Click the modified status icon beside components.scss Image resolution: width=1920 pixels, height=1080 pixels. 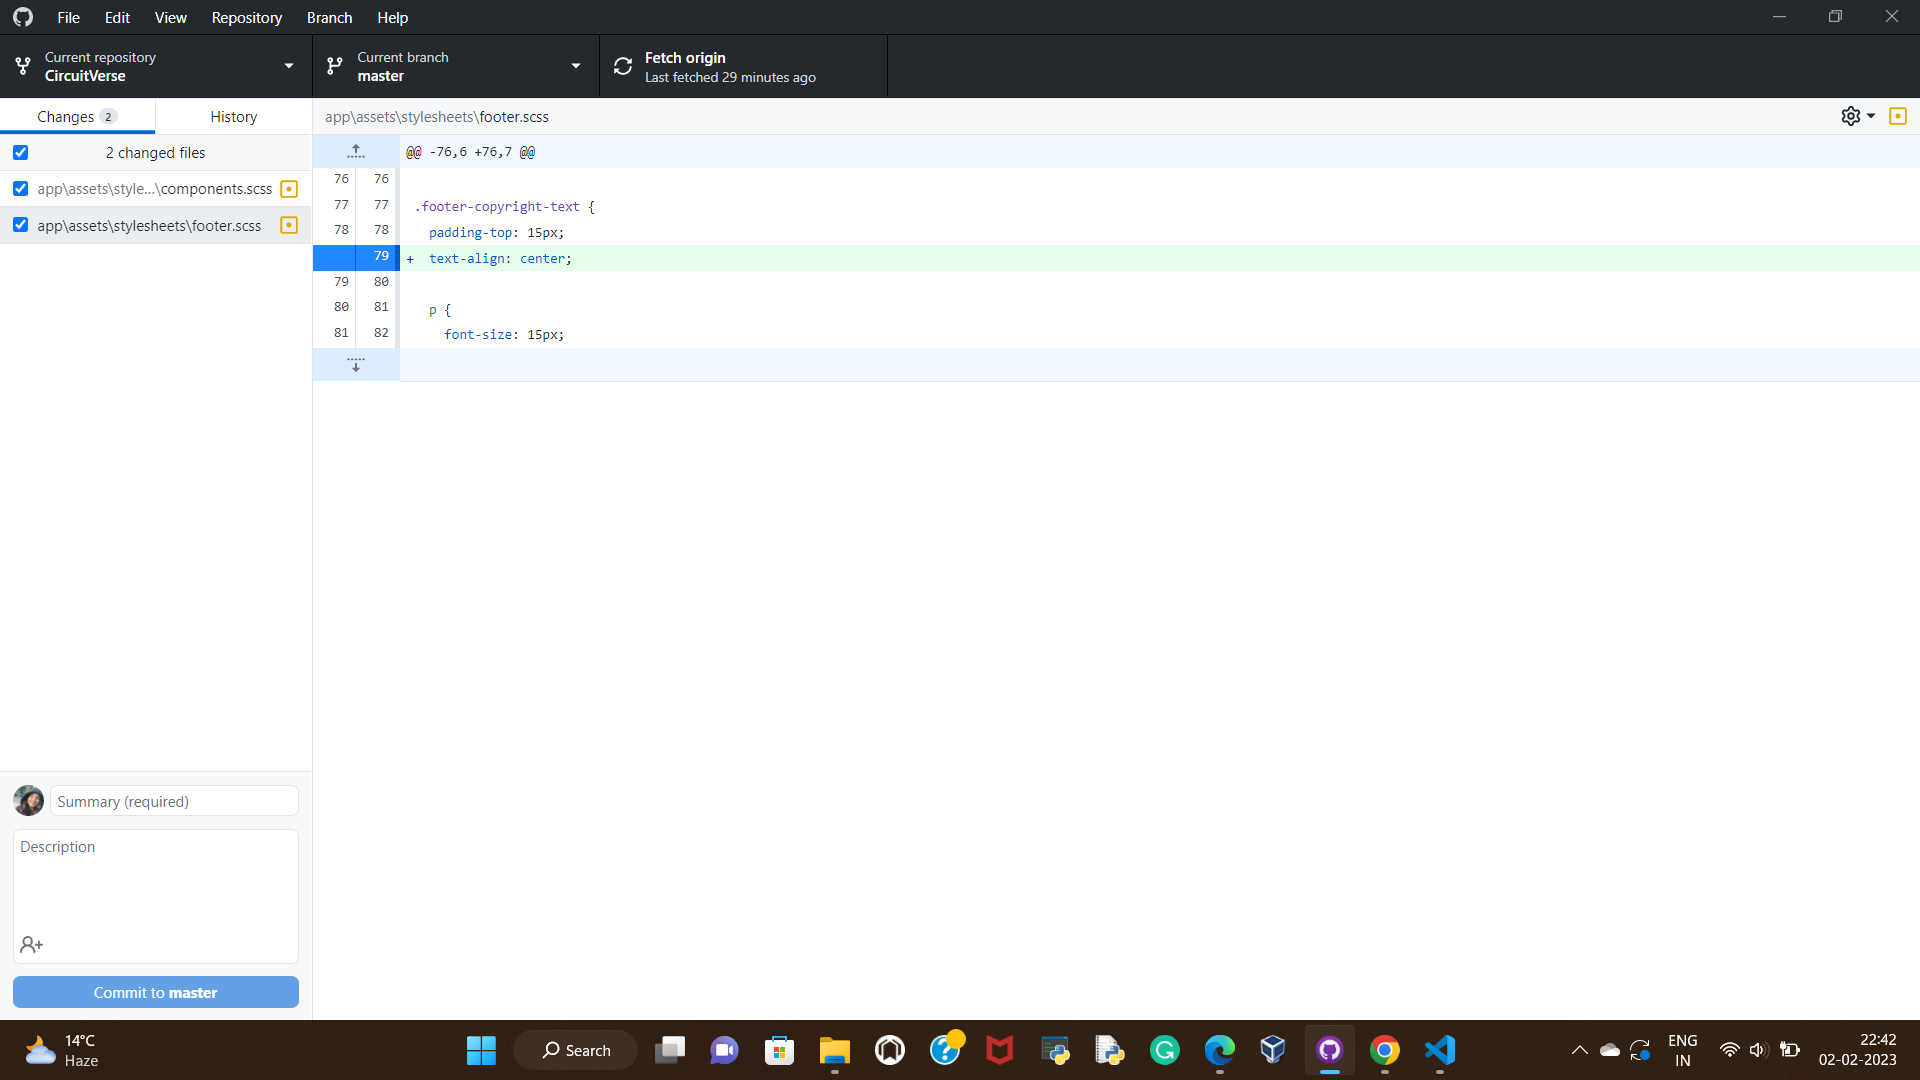click(x=288, y=188)
